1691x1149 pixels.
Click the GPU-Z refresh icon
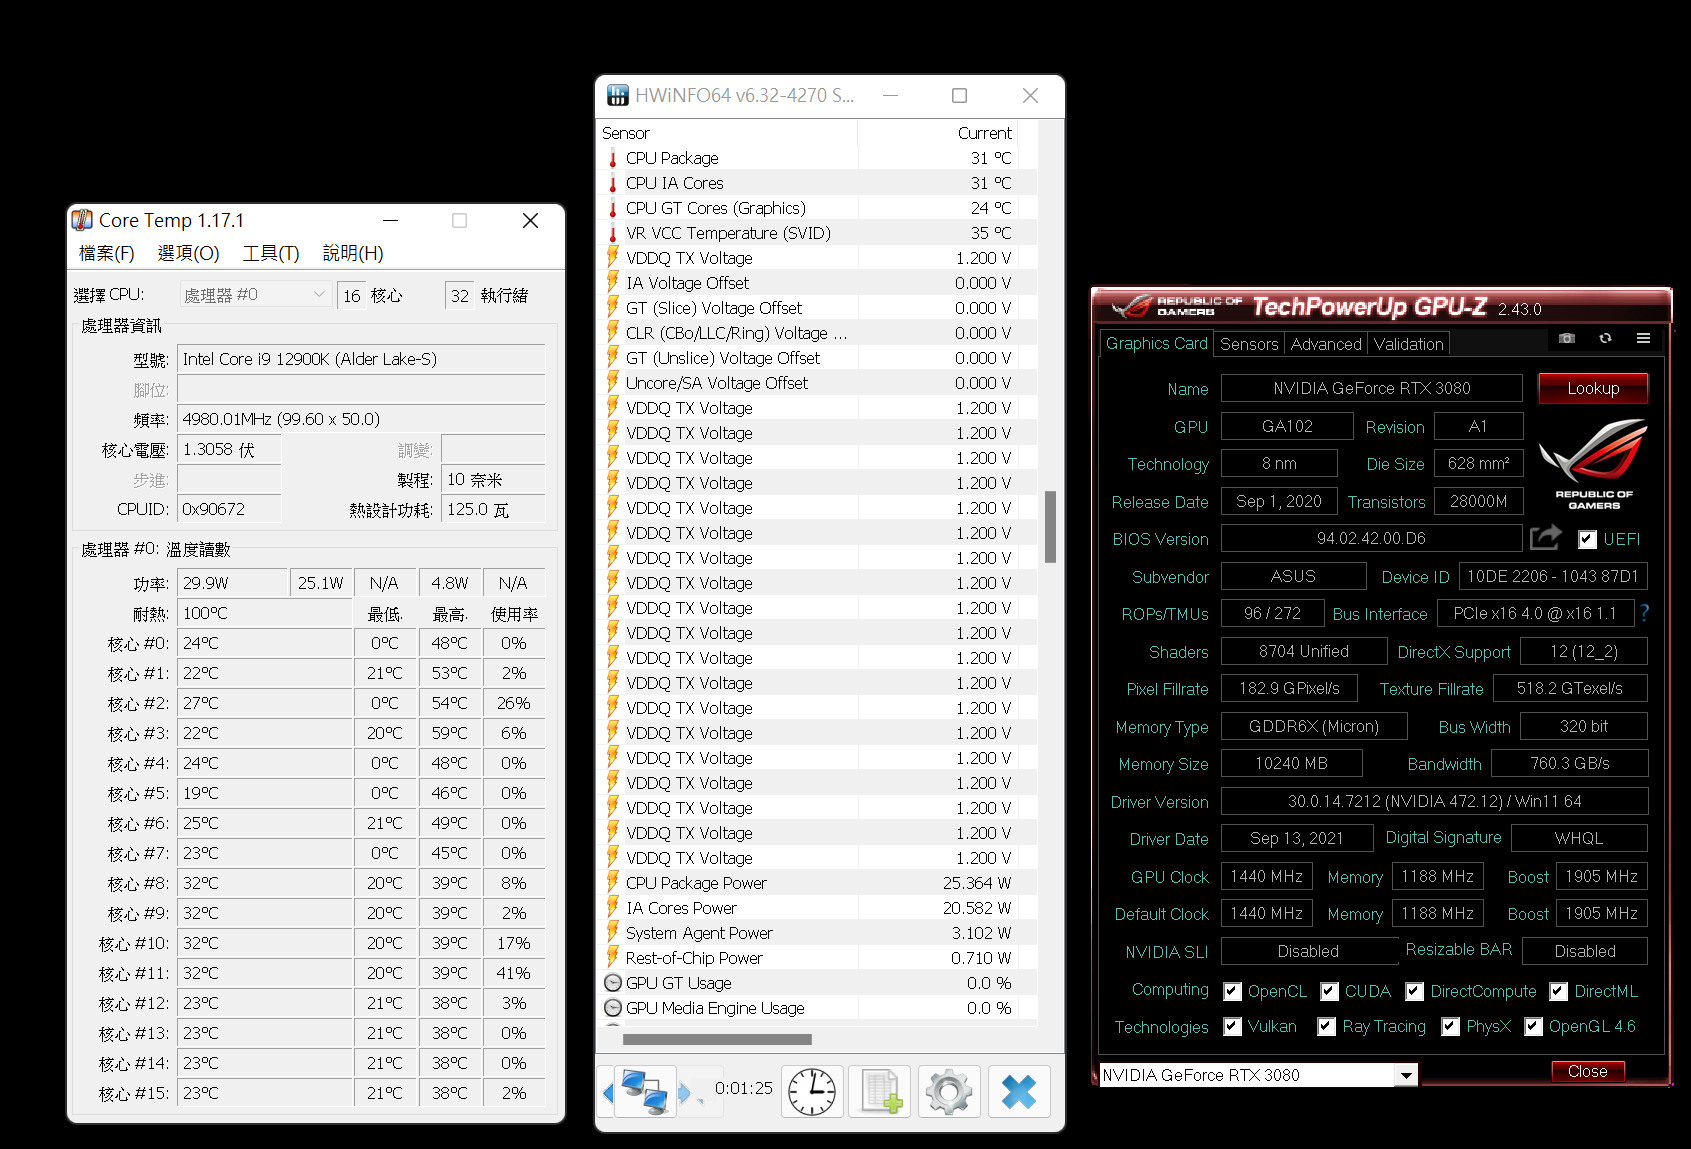pyautogui.click(x=1605, y=339)
